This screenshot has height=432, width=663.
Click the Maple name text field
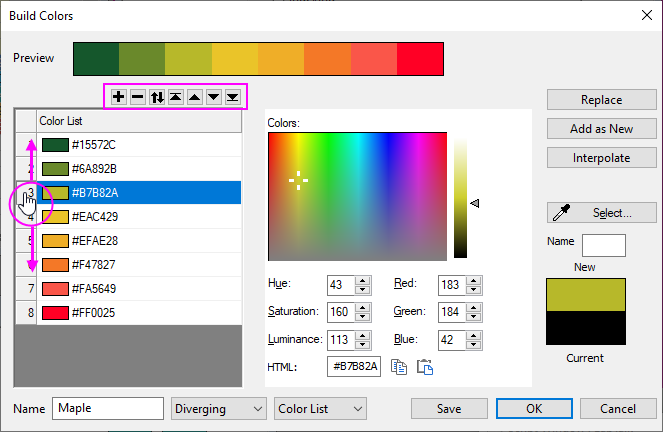tap(108, 408)
